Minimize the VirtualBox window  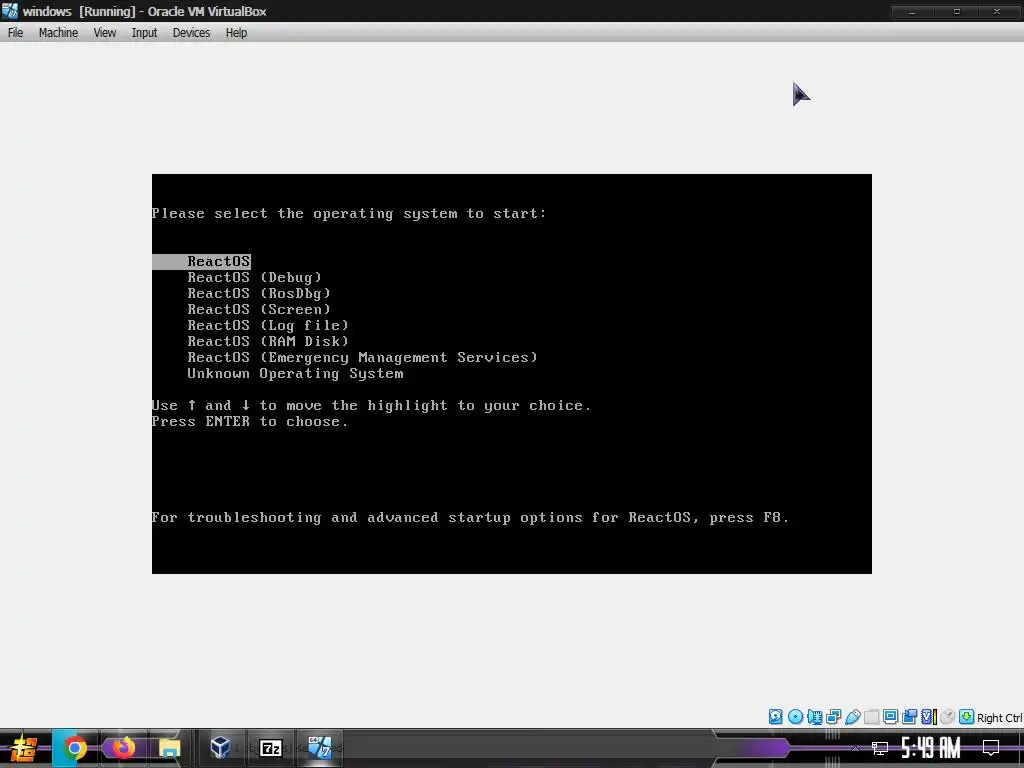tap(912, 11)
